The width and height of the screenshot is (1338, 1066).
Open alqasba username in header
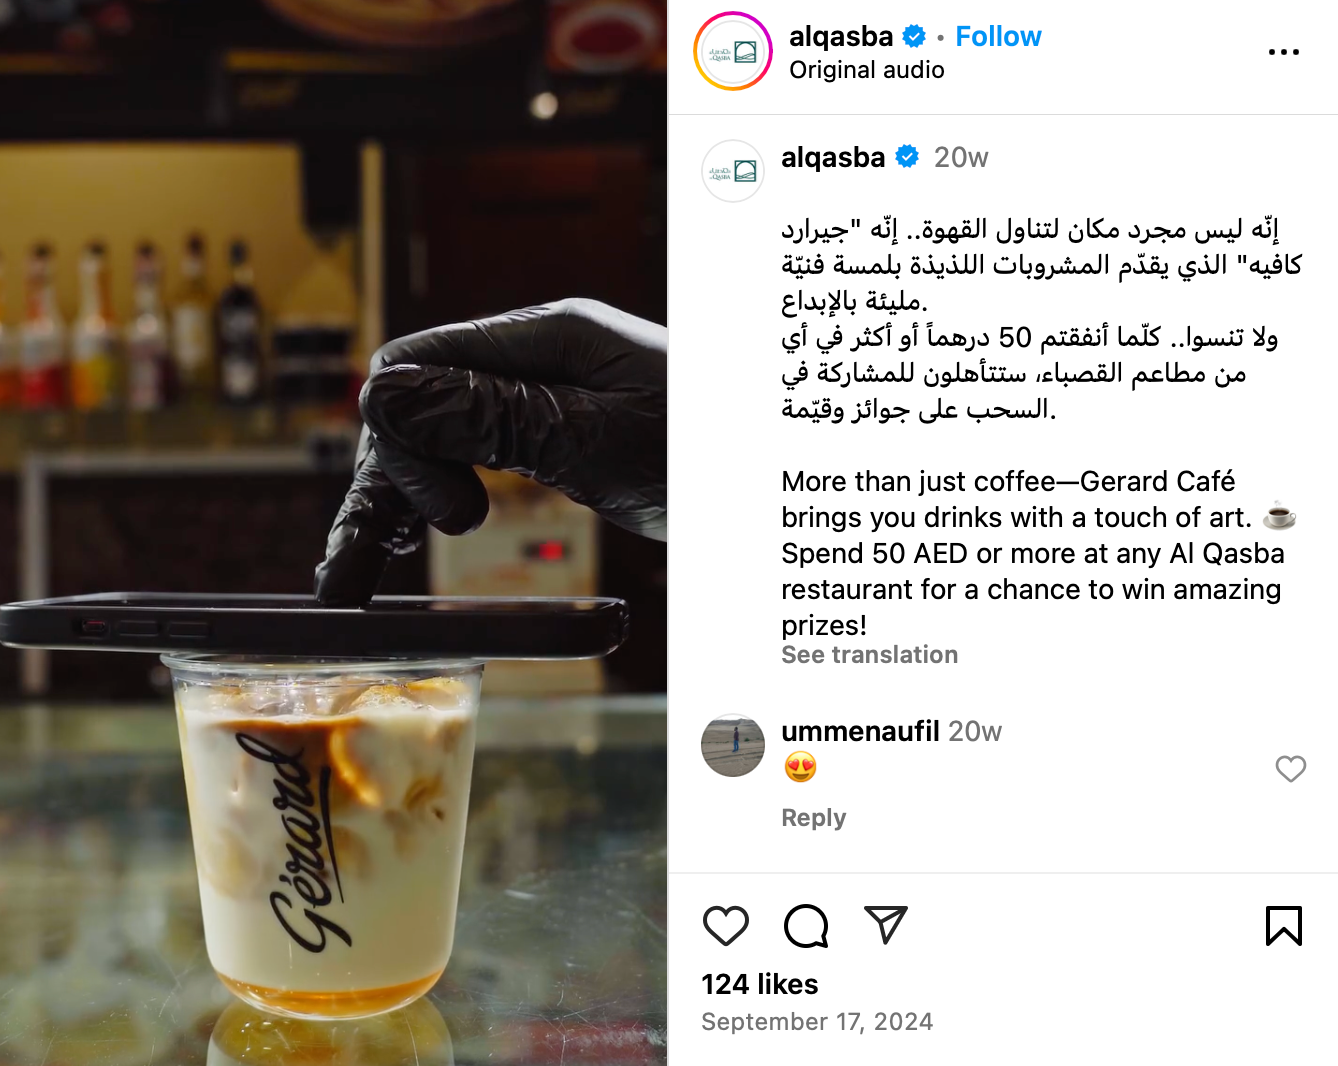coord(841,37)
